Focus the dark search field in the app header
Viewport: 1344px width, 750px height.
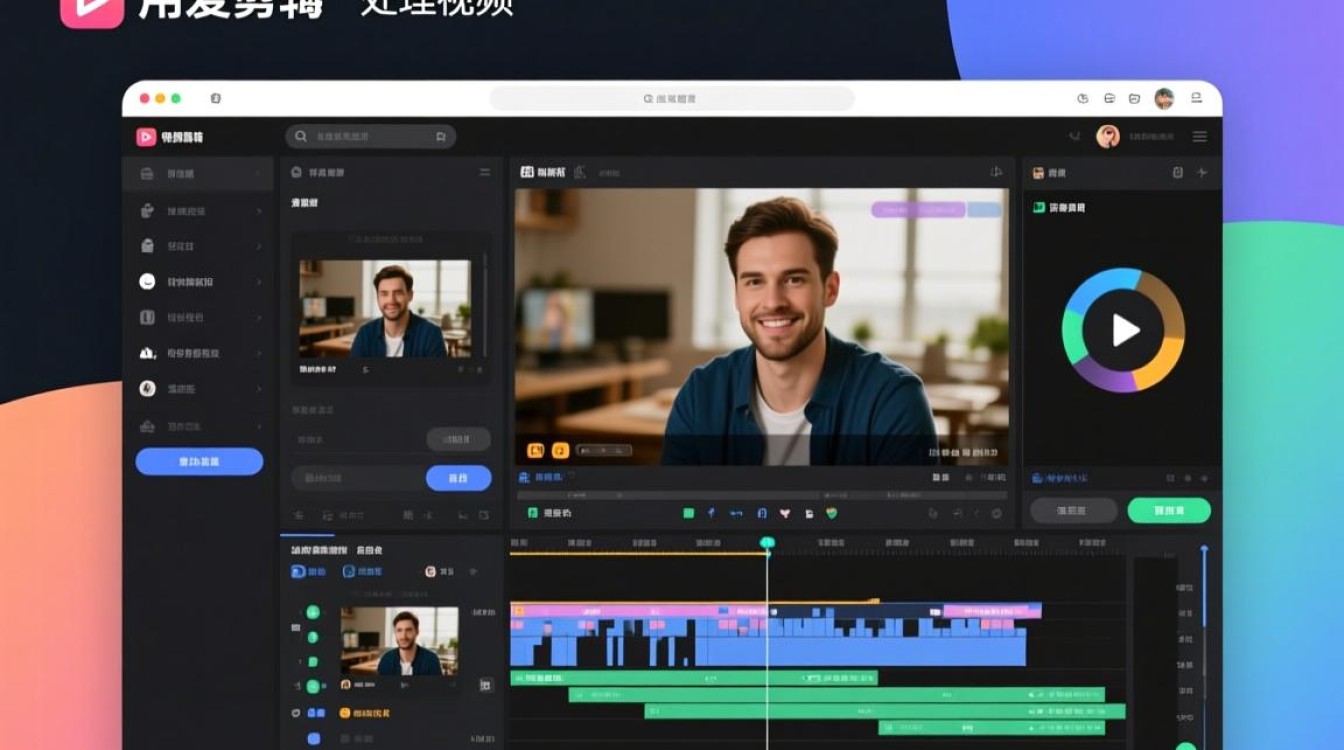[x=370, y=137]
